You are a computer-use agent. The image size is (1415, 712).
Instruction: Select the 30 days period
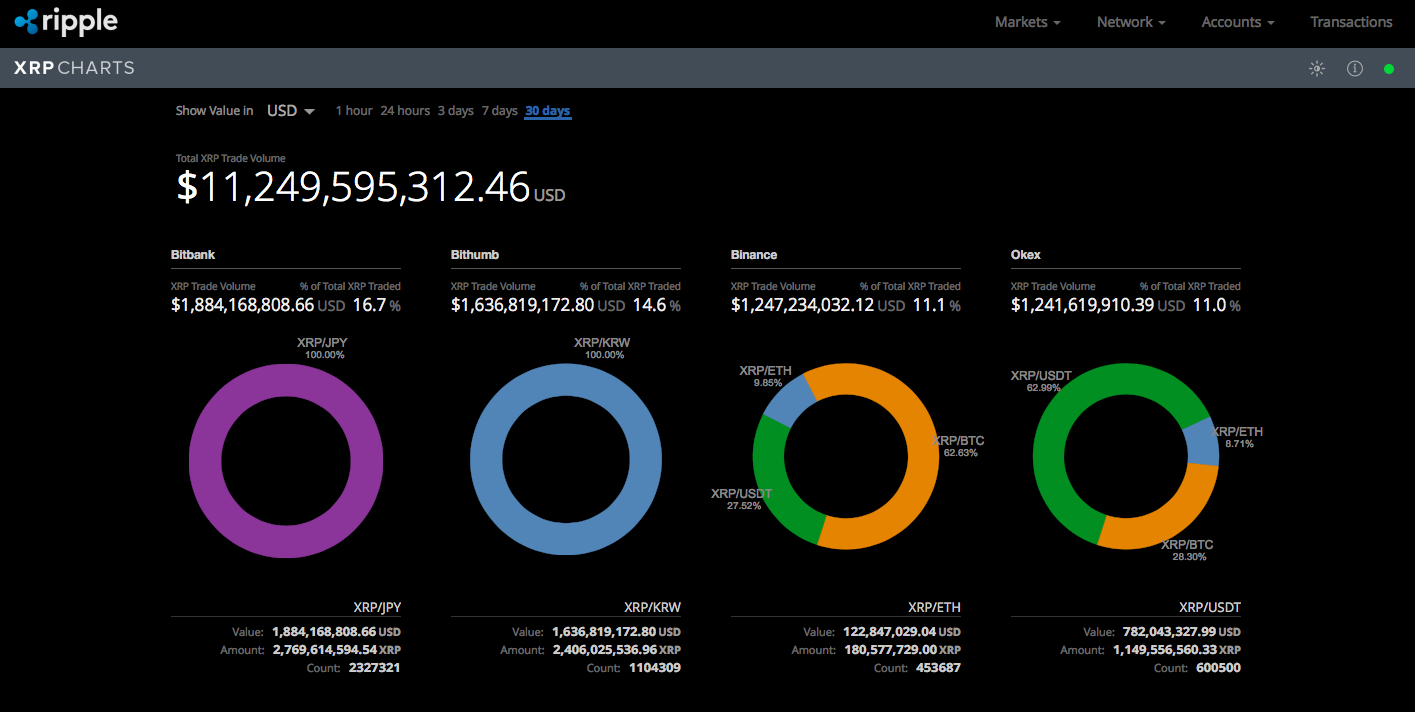coord(548,111)
